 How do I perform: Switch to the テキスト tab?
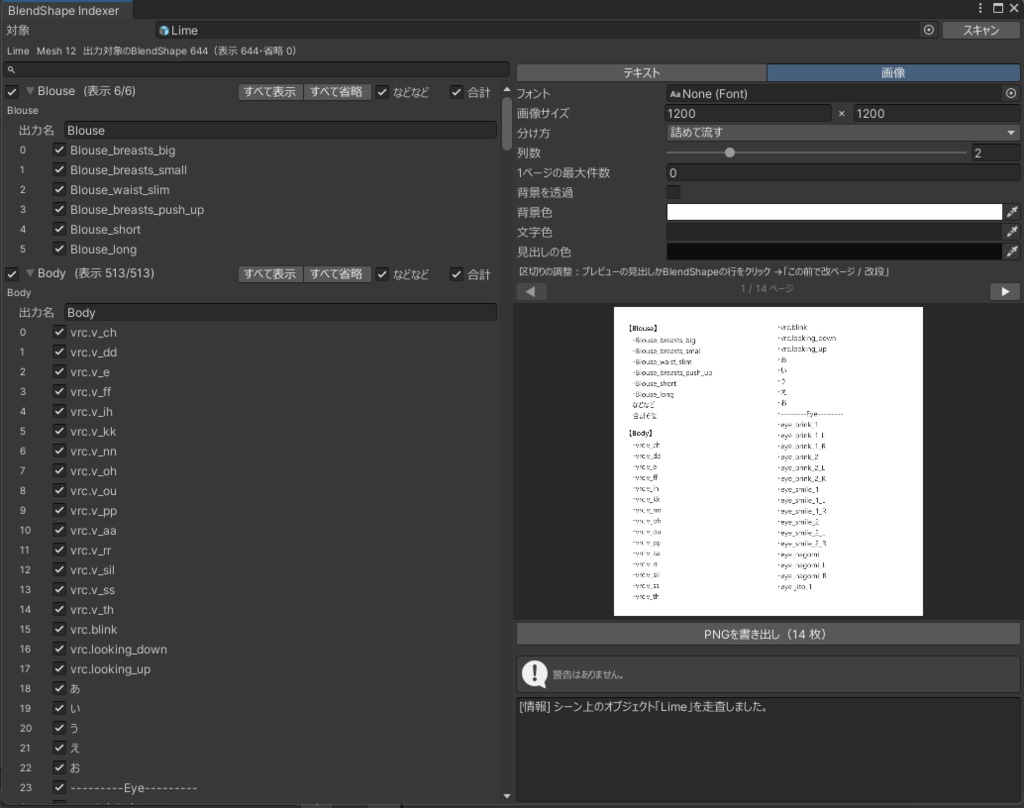641,73
